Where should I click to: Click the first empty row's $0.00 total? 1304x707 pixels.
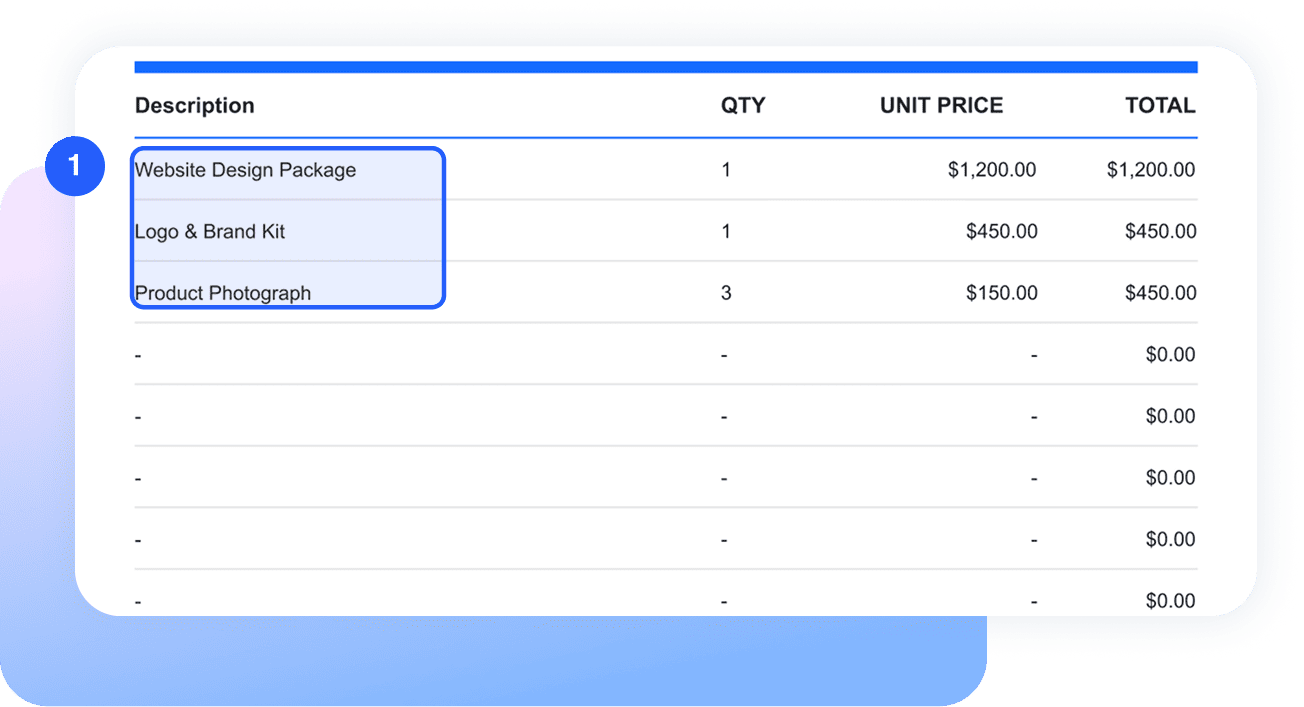pos(1171,355)
